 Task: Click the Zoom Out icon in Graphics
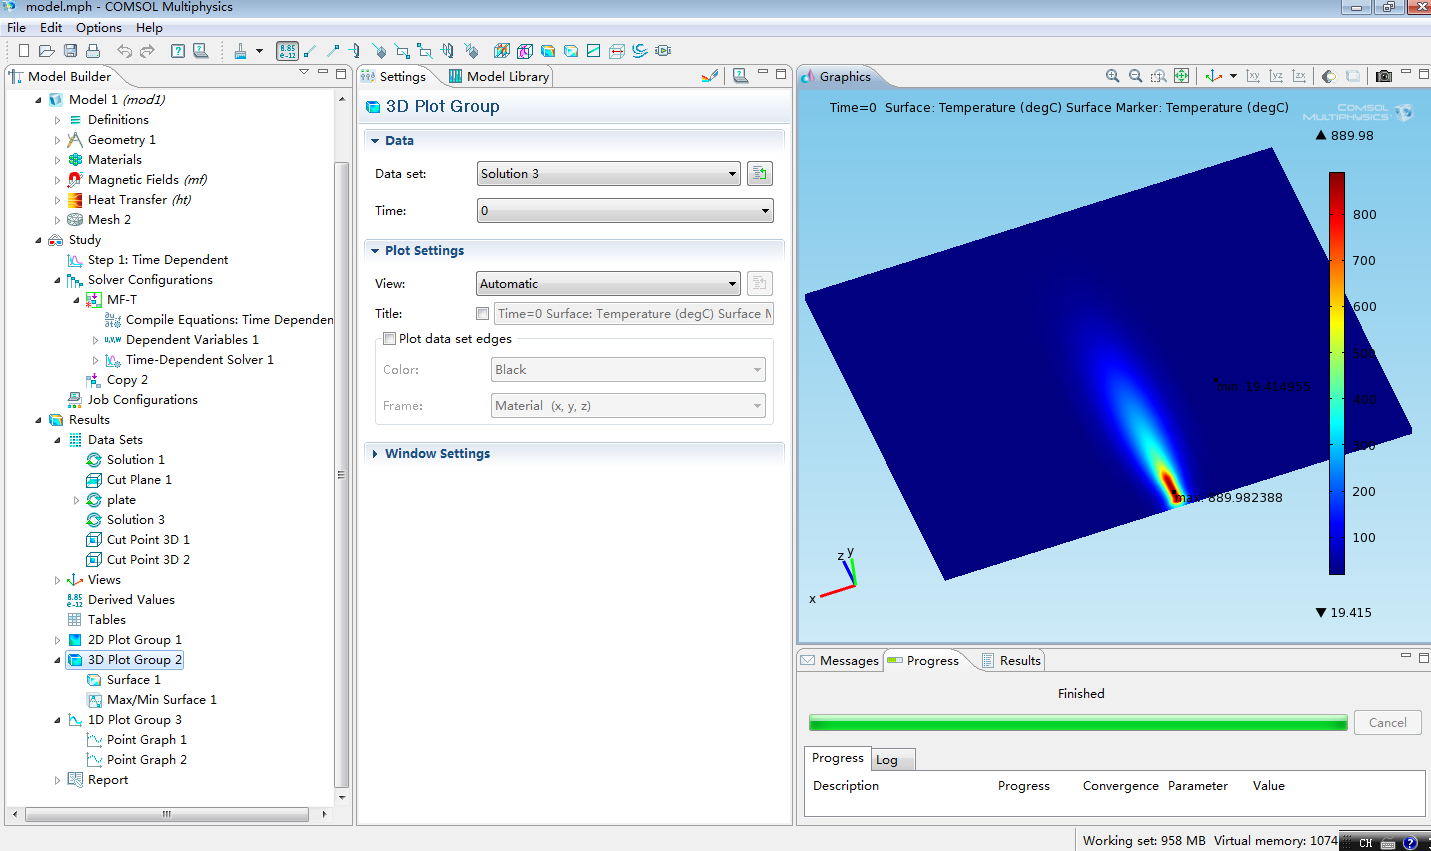(x=1135, y=76)
